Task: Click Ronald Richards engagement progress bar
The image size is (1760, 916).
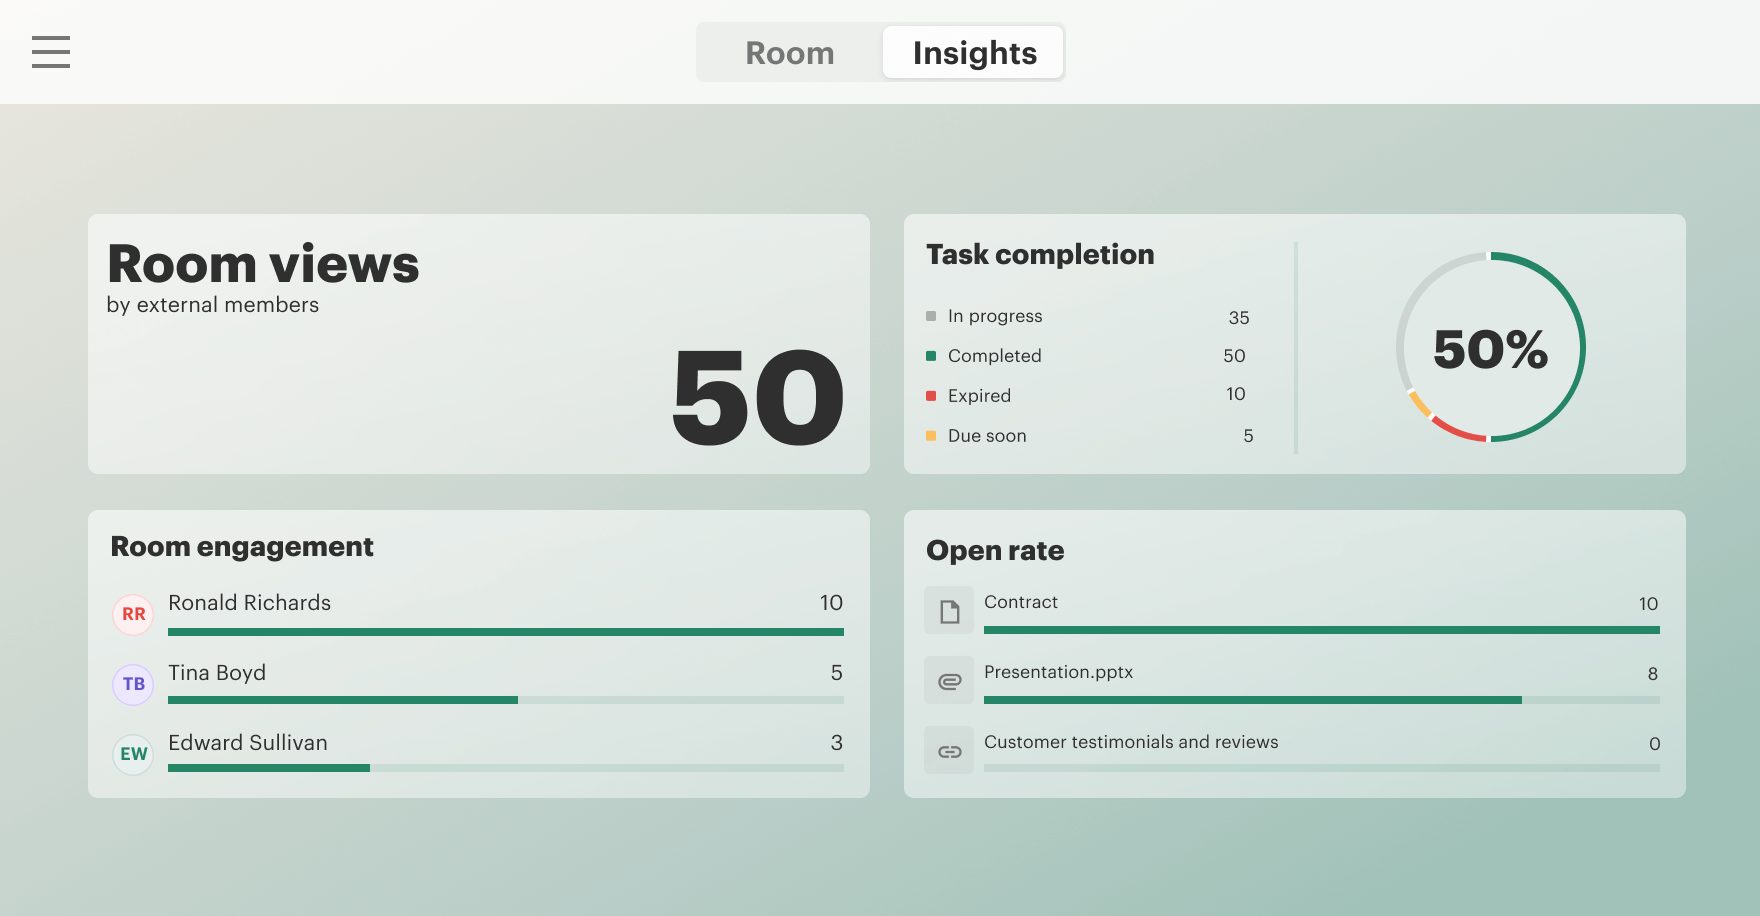Action: coord(506,632)
